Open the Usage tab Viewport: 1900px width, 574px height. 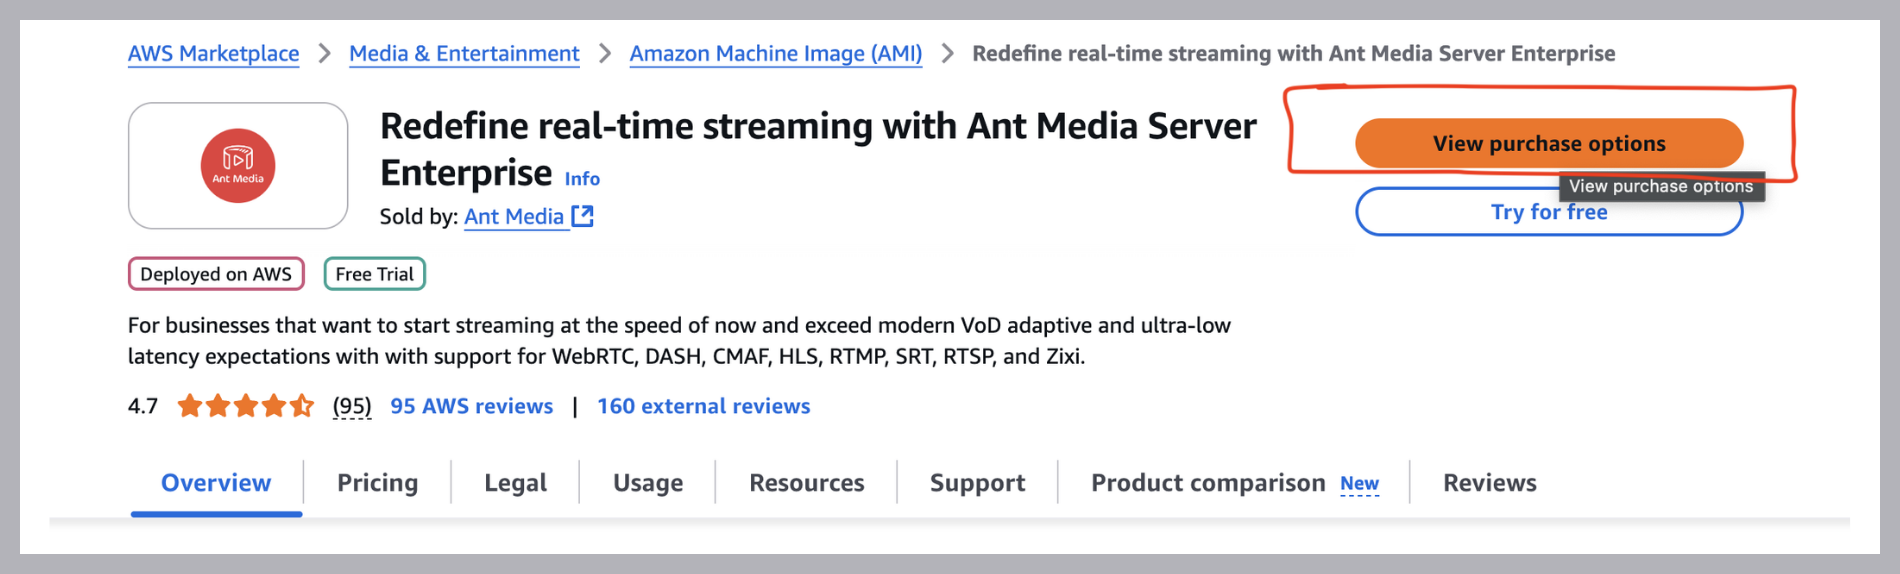point(648,483)
